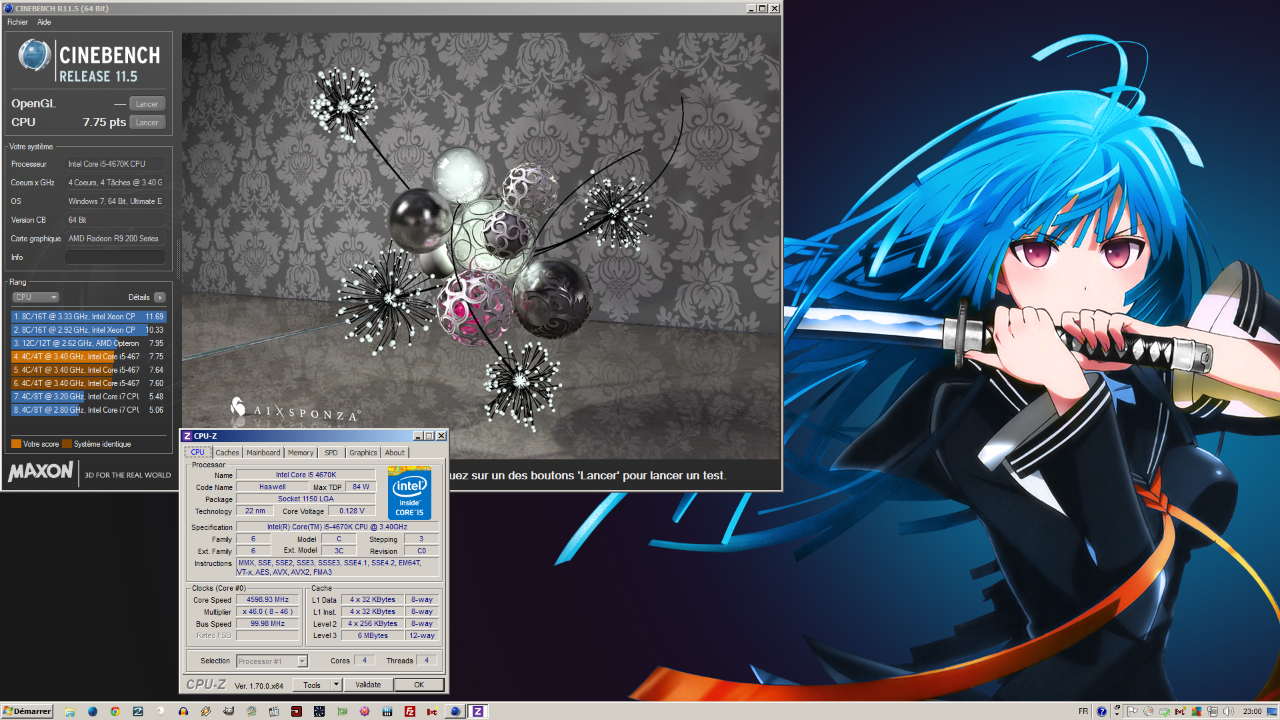The width and height of the screenshot is (1280, 720).
Task: Open the volume speaker tray icon
Action: click(1228, 711)
